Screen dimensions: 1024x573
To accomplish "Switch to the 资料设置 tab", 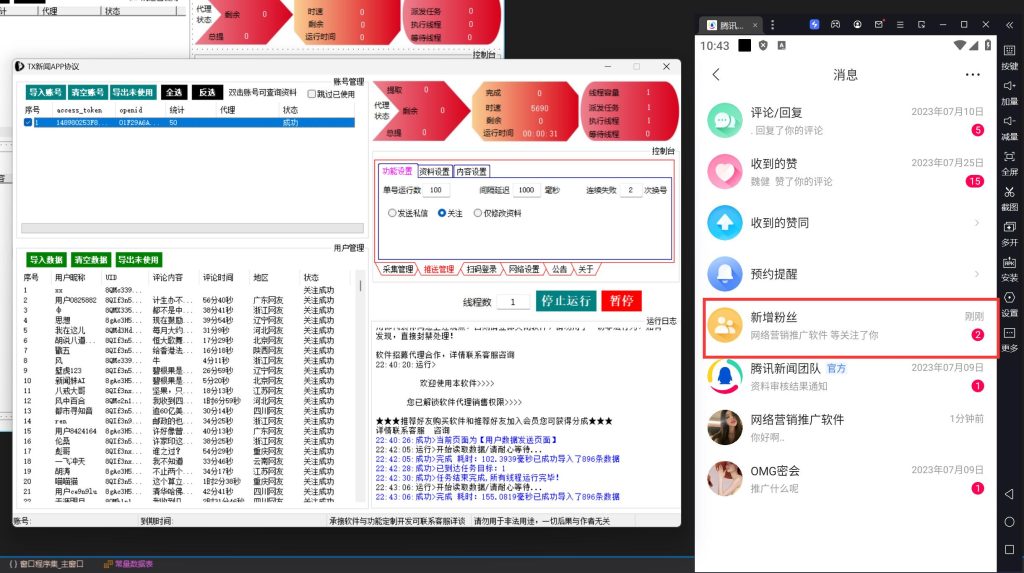I will (x=434, y=171).
